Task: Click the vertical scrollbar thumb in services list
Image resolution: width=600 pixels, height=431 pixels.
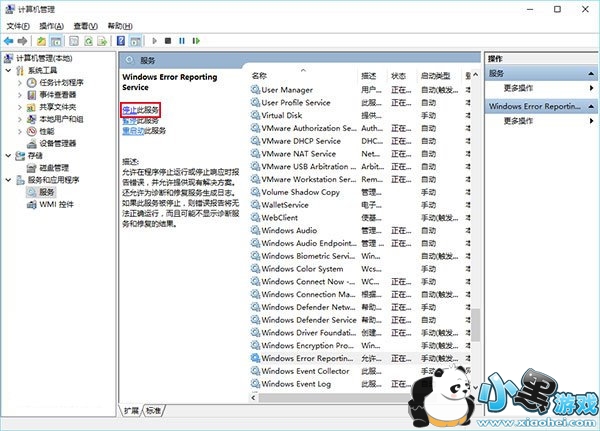Action: point(476,325)
